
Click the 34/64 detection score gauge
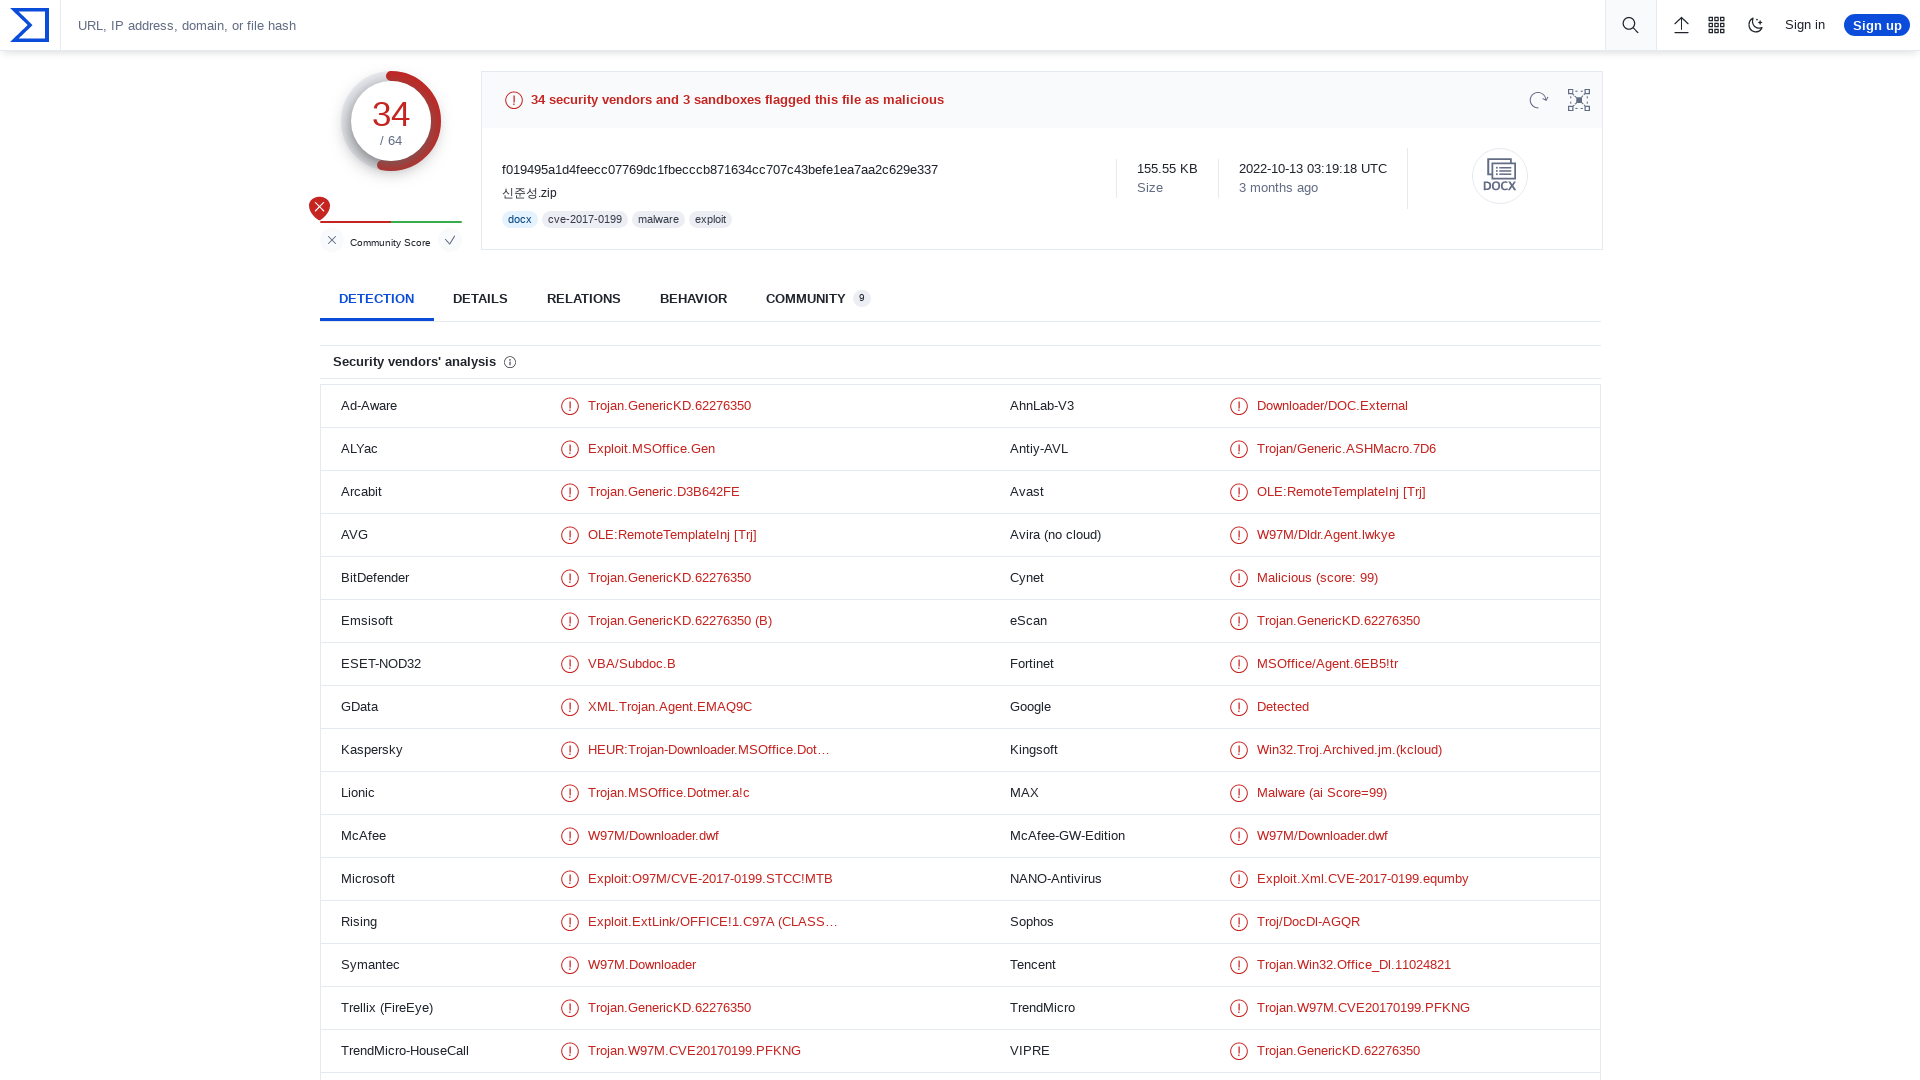tap(392, 120)
